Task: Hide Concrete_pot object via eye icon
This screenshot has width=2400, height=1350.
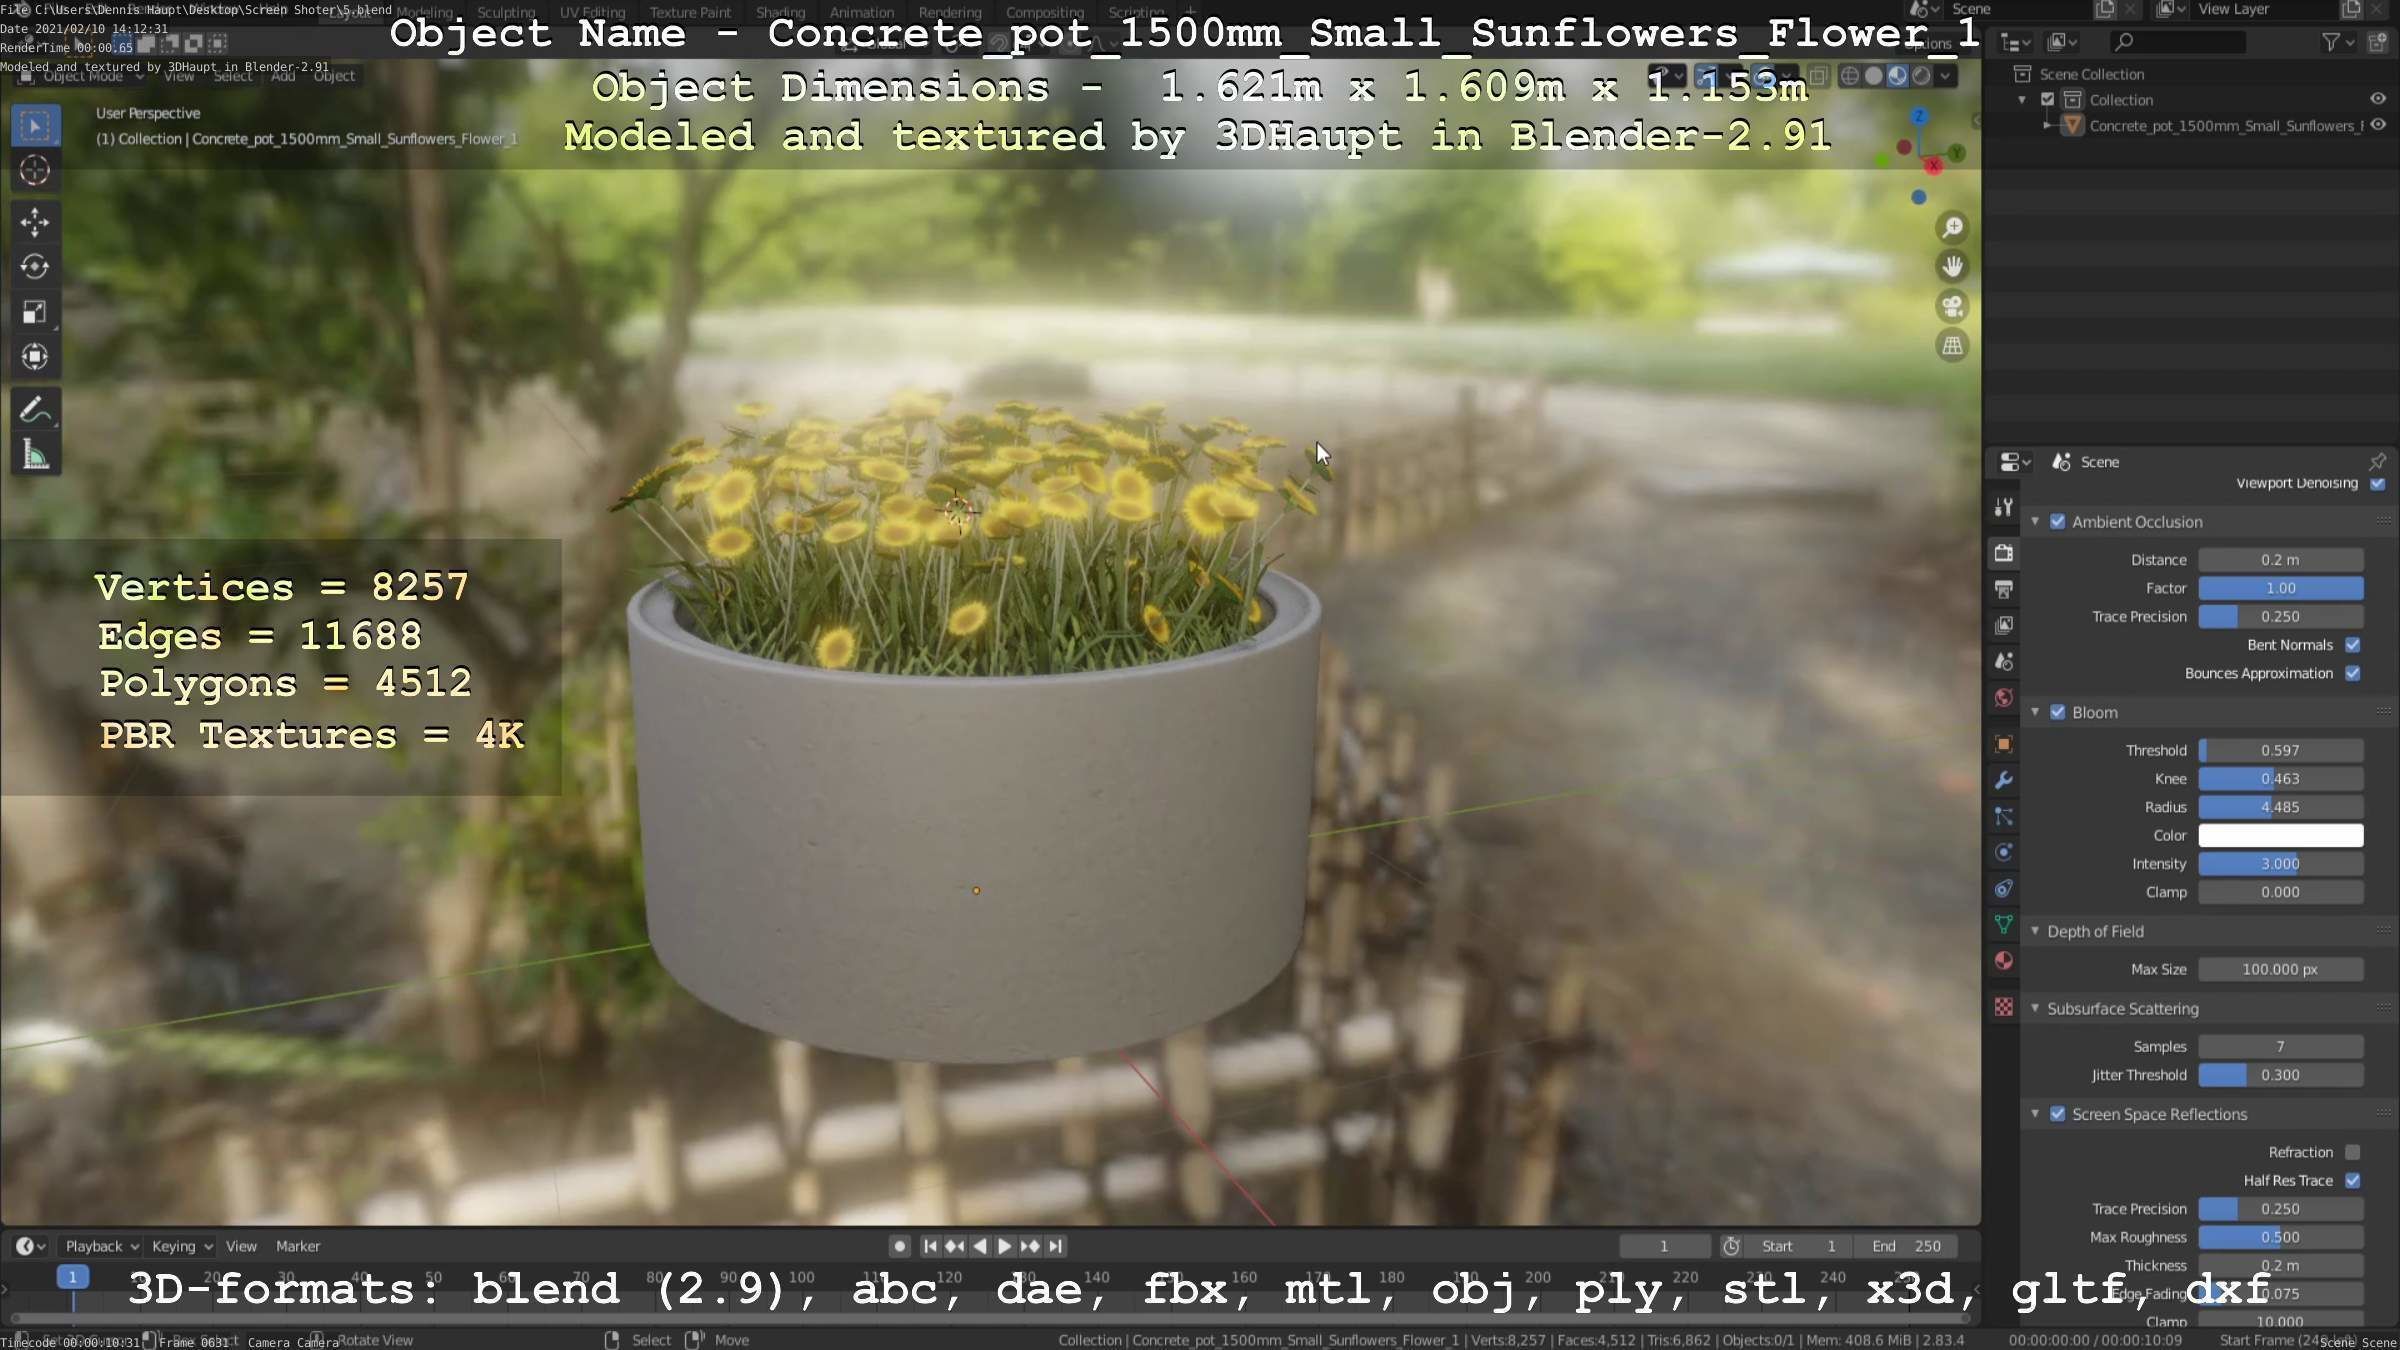Action: (x=2378, y=125)
